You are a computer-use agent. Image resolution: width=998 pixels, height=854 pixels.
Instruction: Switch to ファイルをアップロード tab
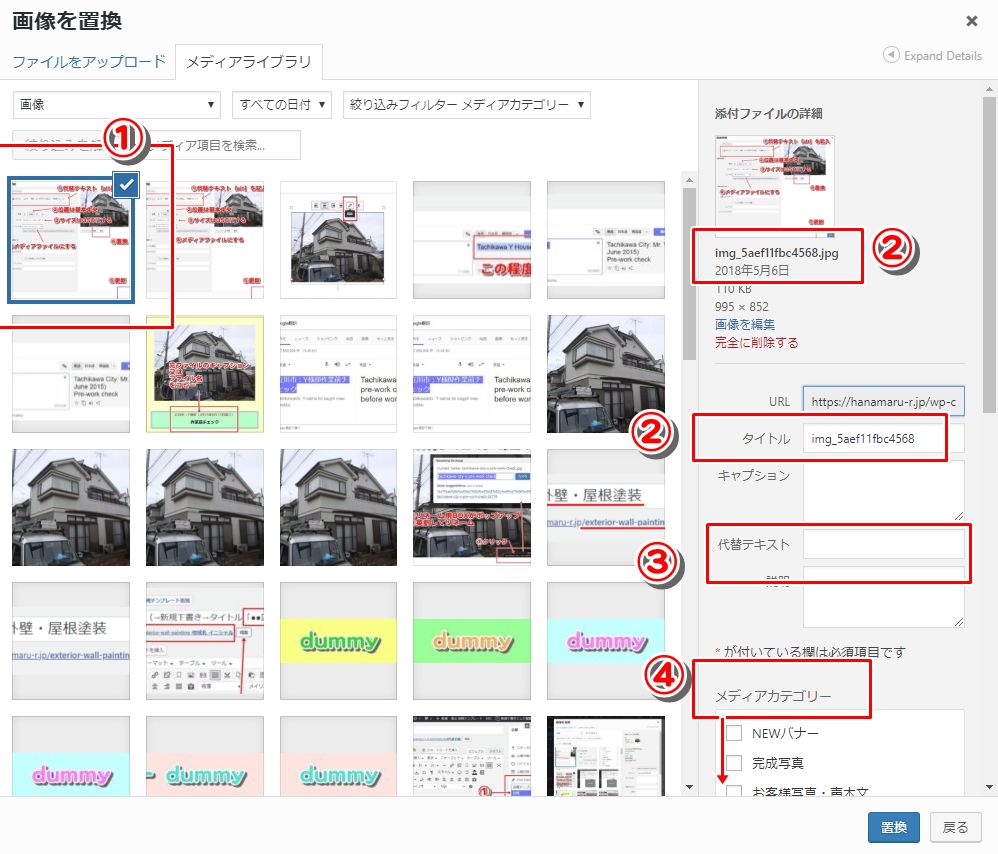coord(89,62)
